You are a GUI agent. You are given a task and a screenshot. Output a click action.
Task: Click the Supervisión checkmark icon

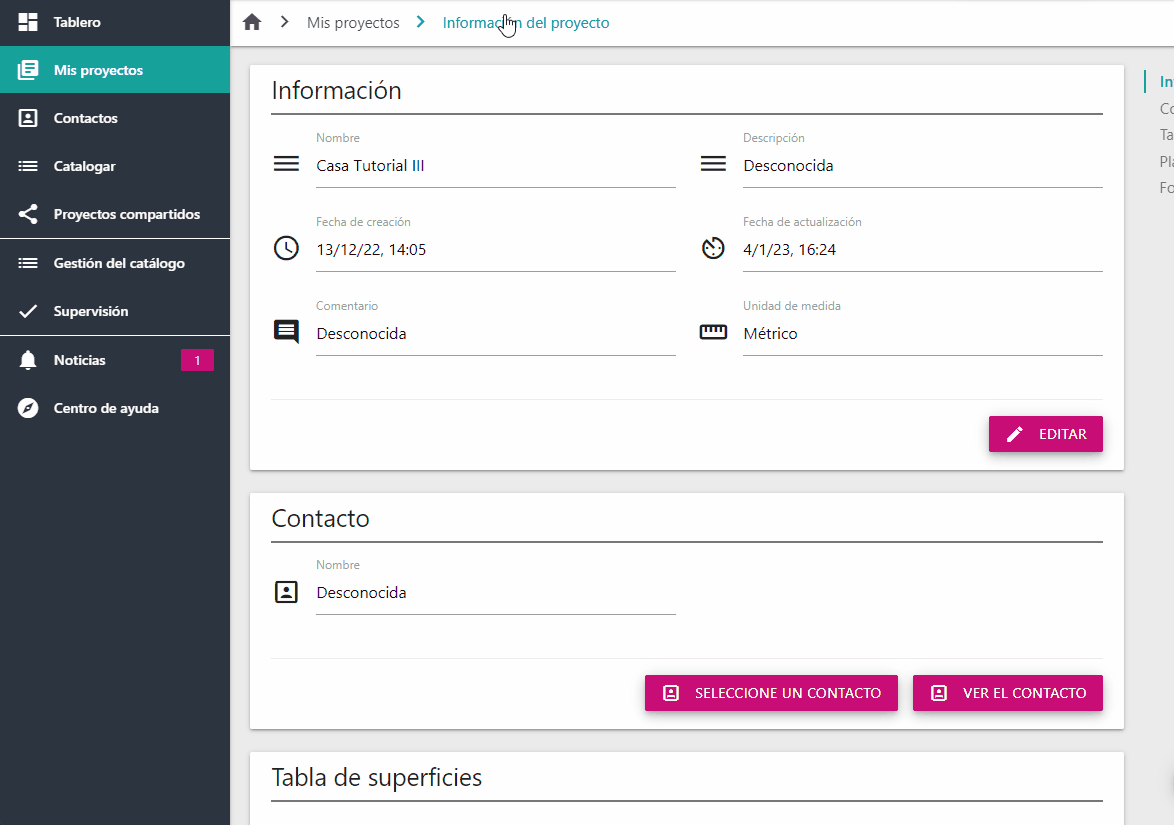tap(28, 311)
